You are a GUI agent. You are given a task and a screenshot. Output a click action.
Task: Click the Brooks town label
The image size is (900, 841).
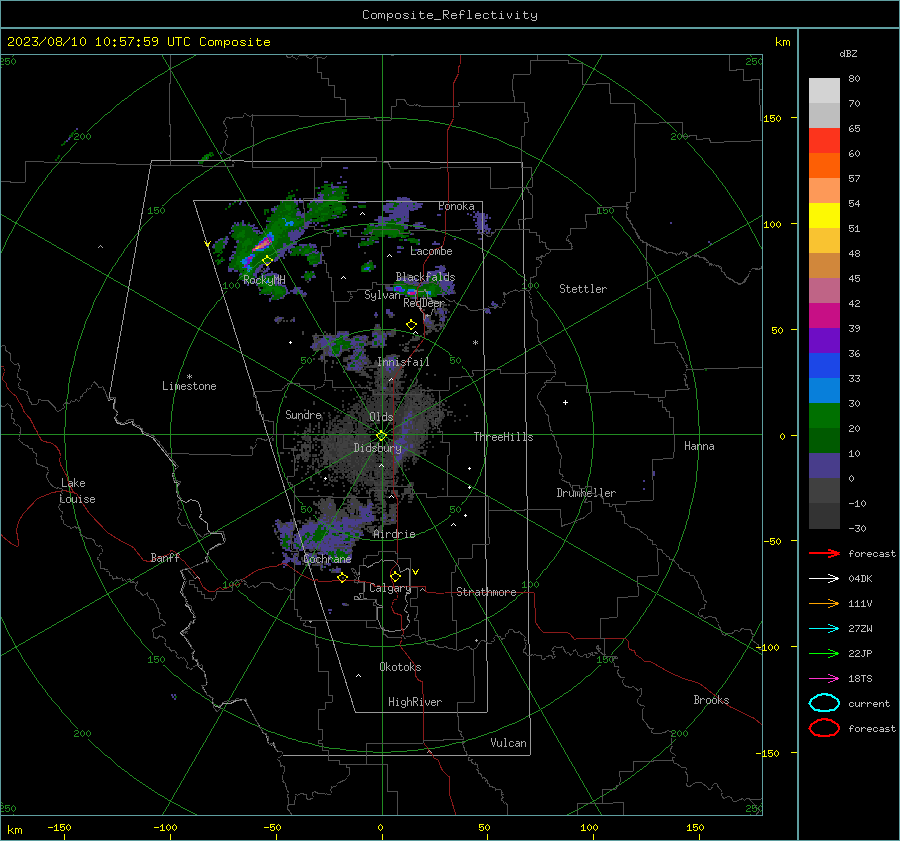pos(711,700)
